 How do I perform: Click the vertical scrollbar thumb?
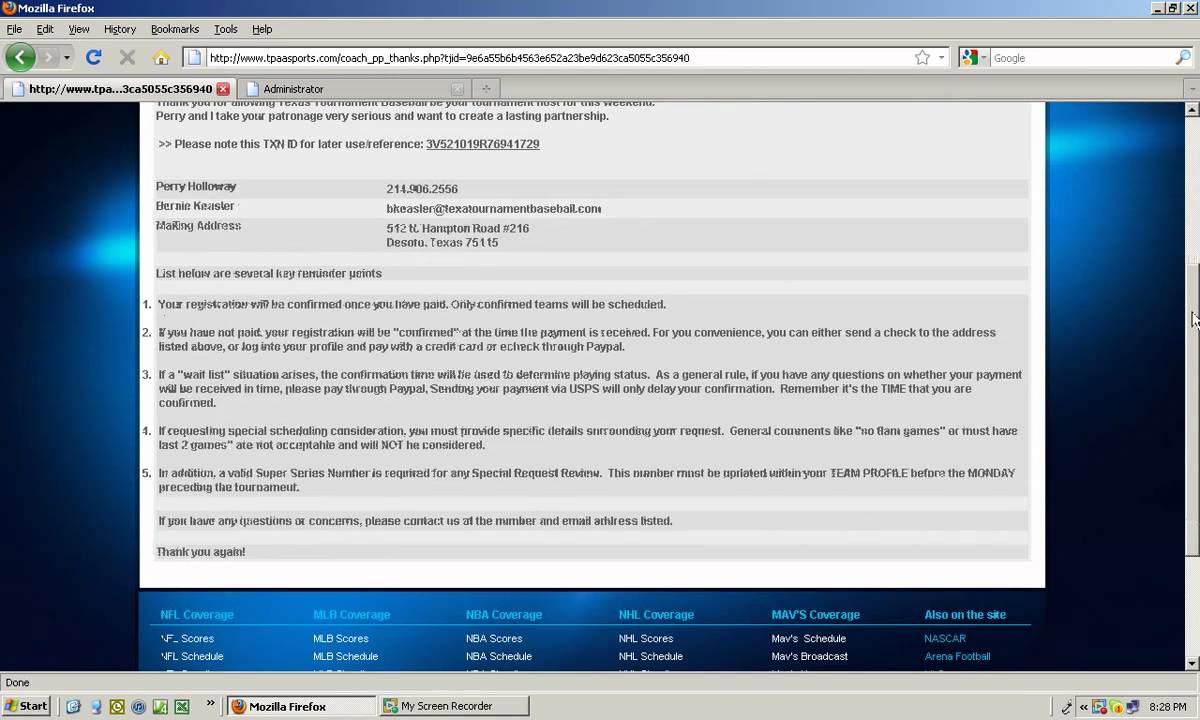pyautogui.click(x=1191, y=410)
